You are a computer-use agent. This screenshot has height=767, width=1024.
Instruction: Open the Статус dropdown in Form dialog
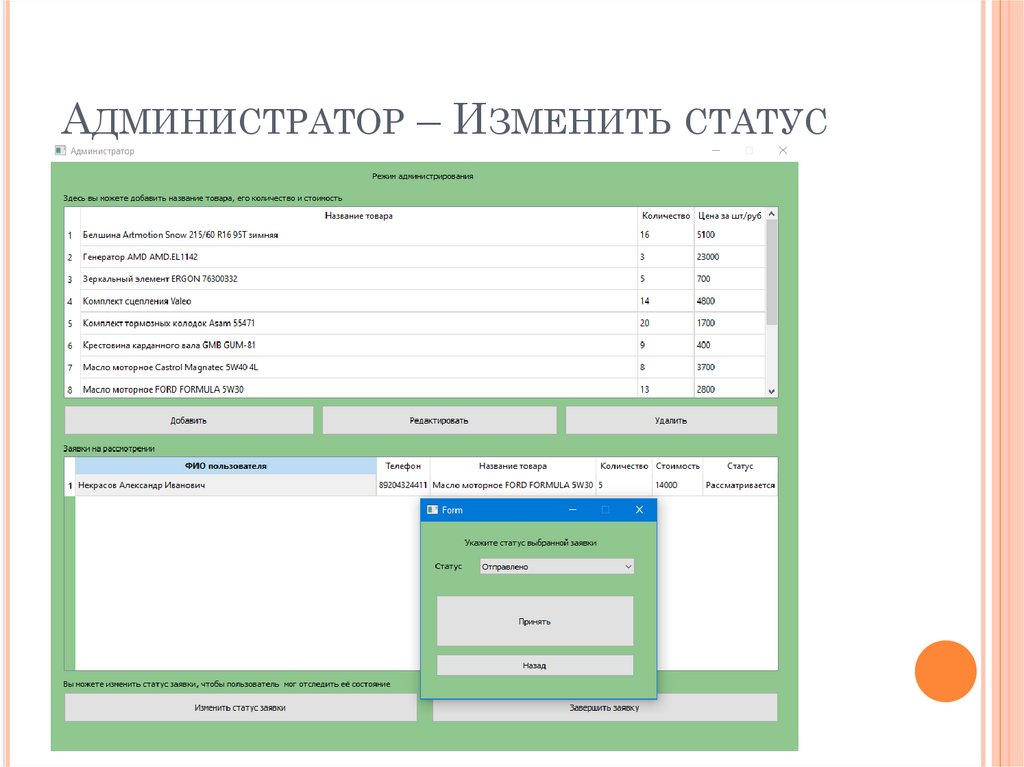pos(556,567)
